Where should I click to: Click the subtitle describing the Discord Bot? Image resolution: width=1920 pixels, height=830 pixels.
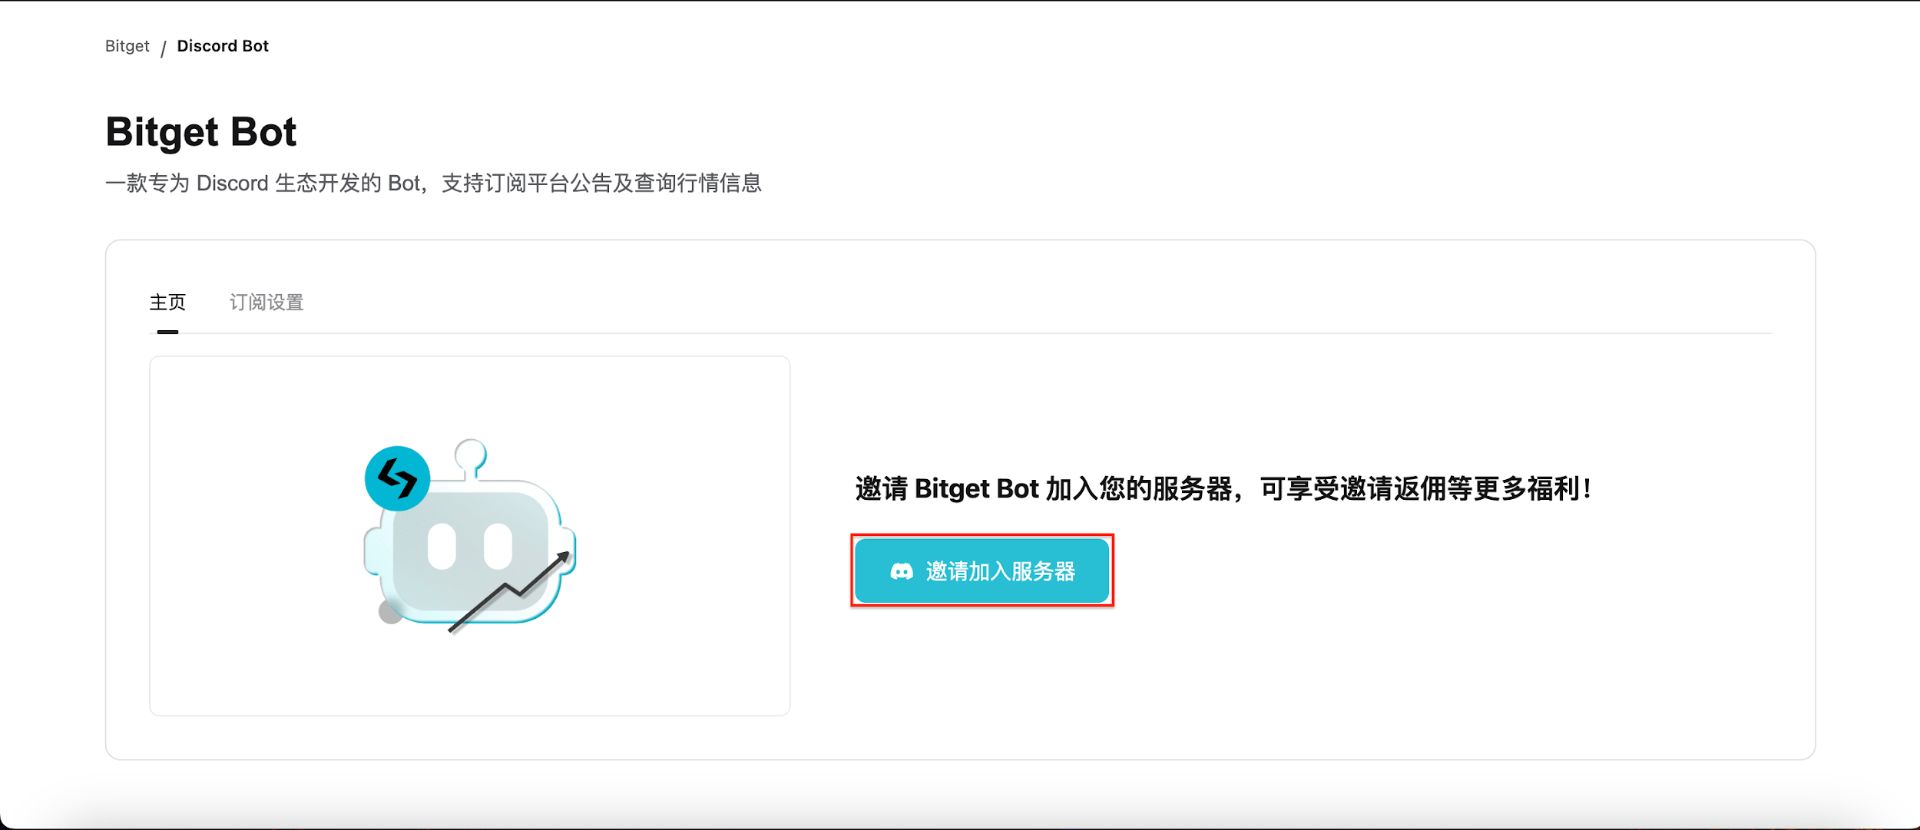tap(433, 183)
